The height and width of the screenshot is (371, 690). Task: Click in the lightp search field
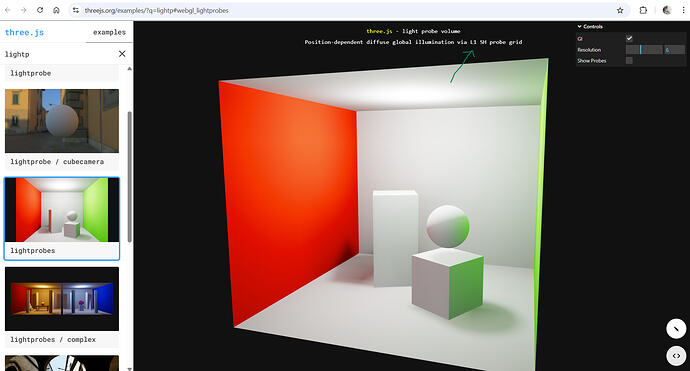click(x=59, y=54)
